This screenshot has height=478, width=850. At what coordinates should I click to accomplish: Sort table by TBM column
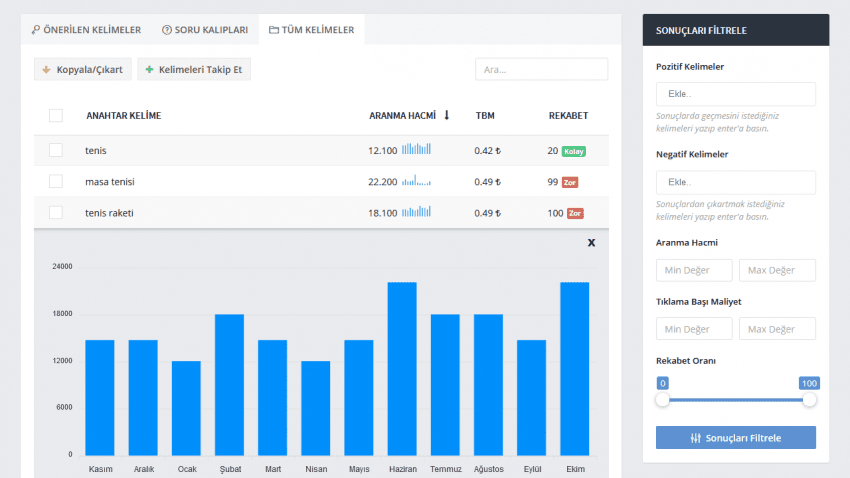[x=485, y=115]
